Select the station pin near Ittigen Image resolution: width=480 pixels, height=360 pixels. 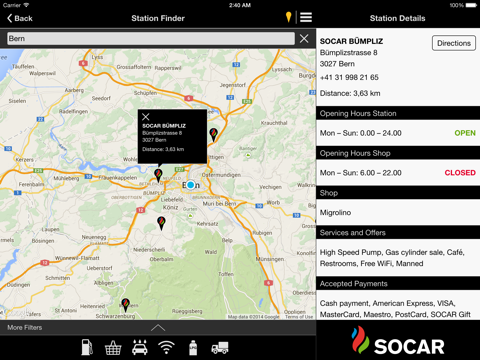pyautogui.click(x=213, y=134)
